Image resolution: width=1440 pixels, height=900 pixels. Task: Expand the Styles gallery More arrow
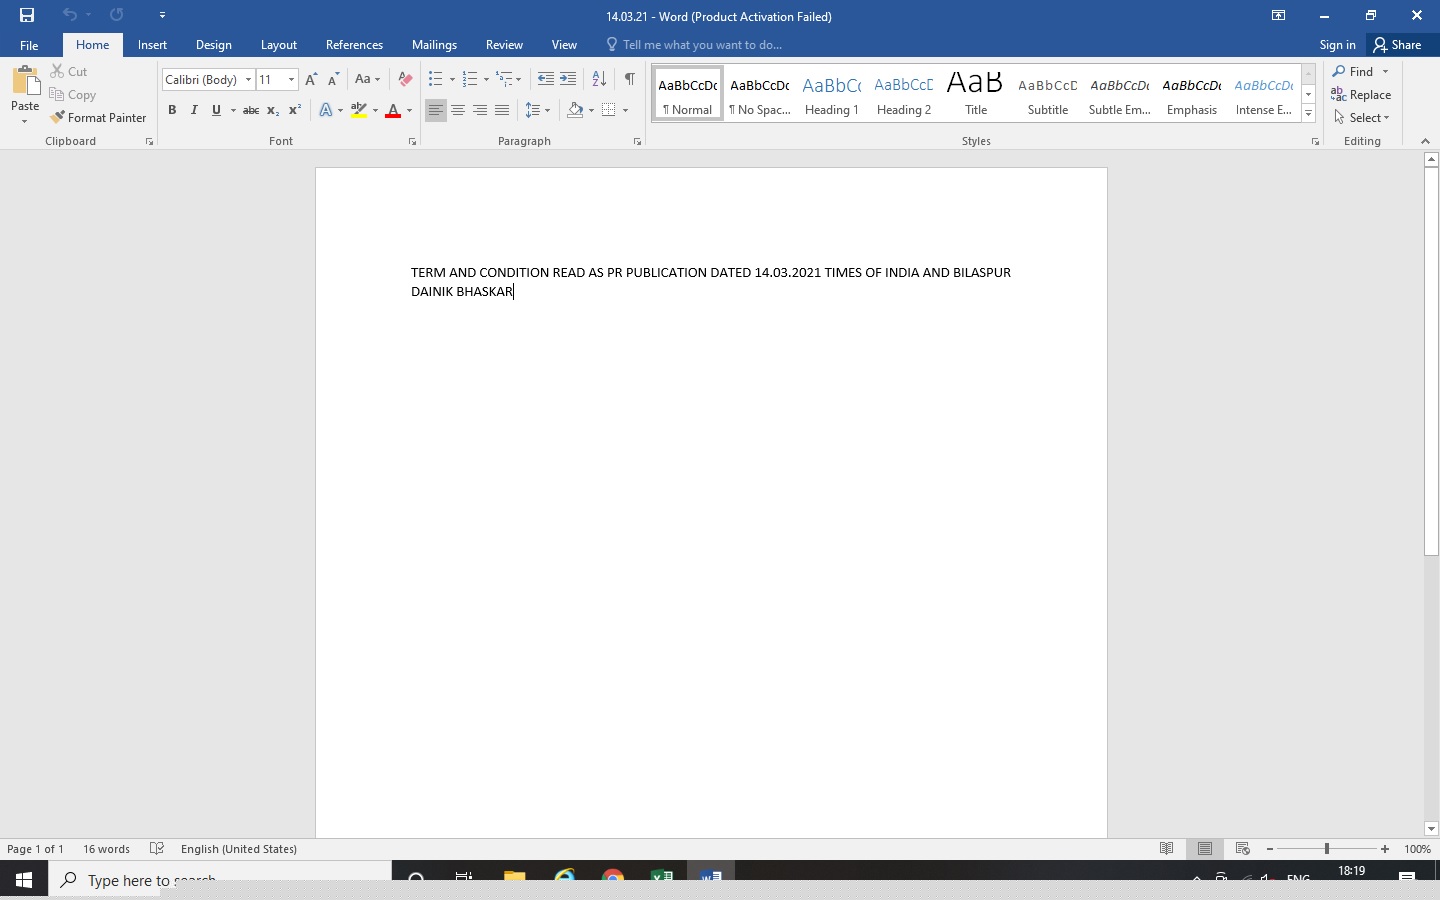[1308, 114]
